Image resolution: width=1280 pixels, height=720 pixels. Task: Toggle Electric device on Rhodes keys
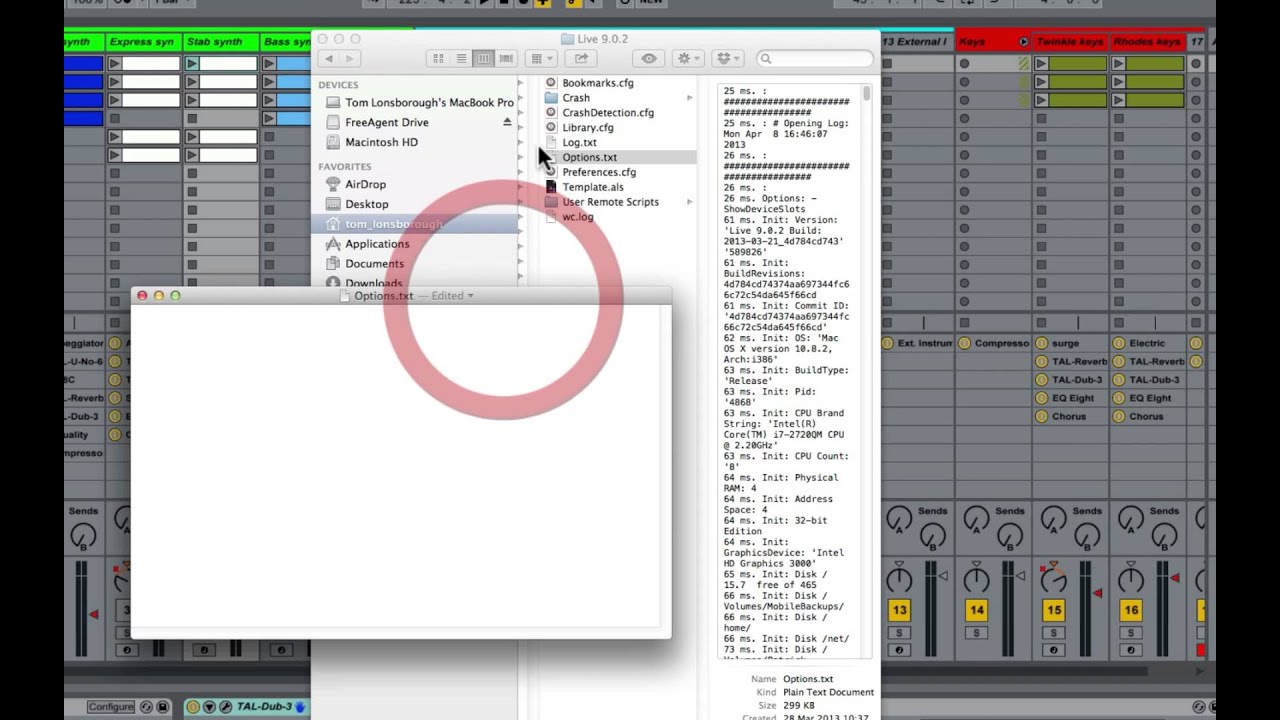pos(1119,344)
